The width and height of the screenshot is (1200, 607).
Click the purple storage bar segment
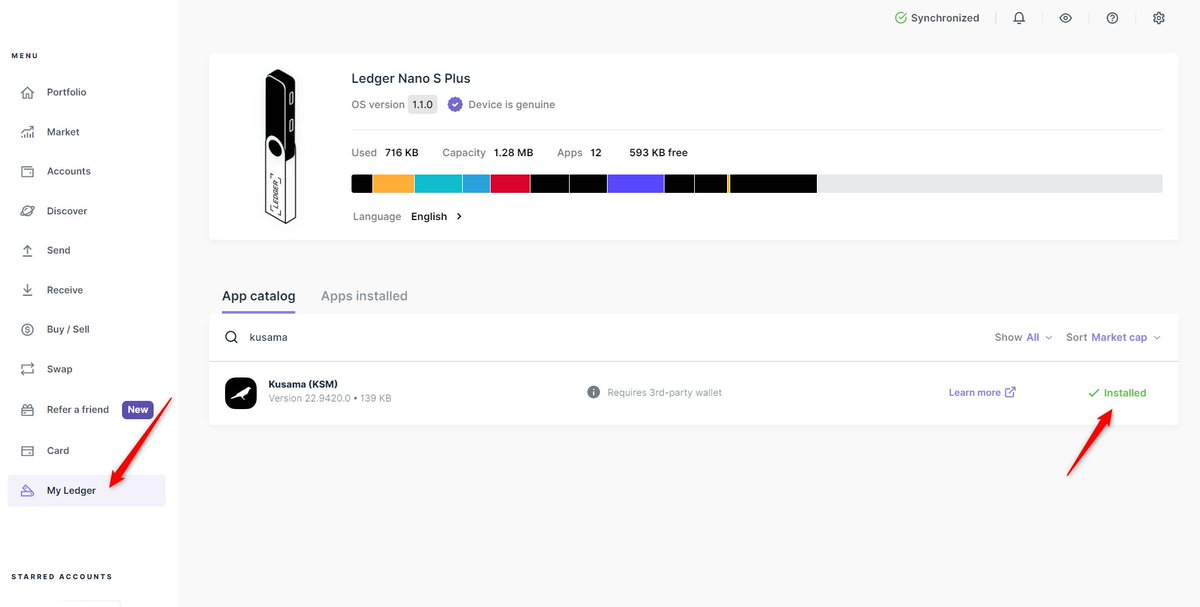click(x=636, y=184)
